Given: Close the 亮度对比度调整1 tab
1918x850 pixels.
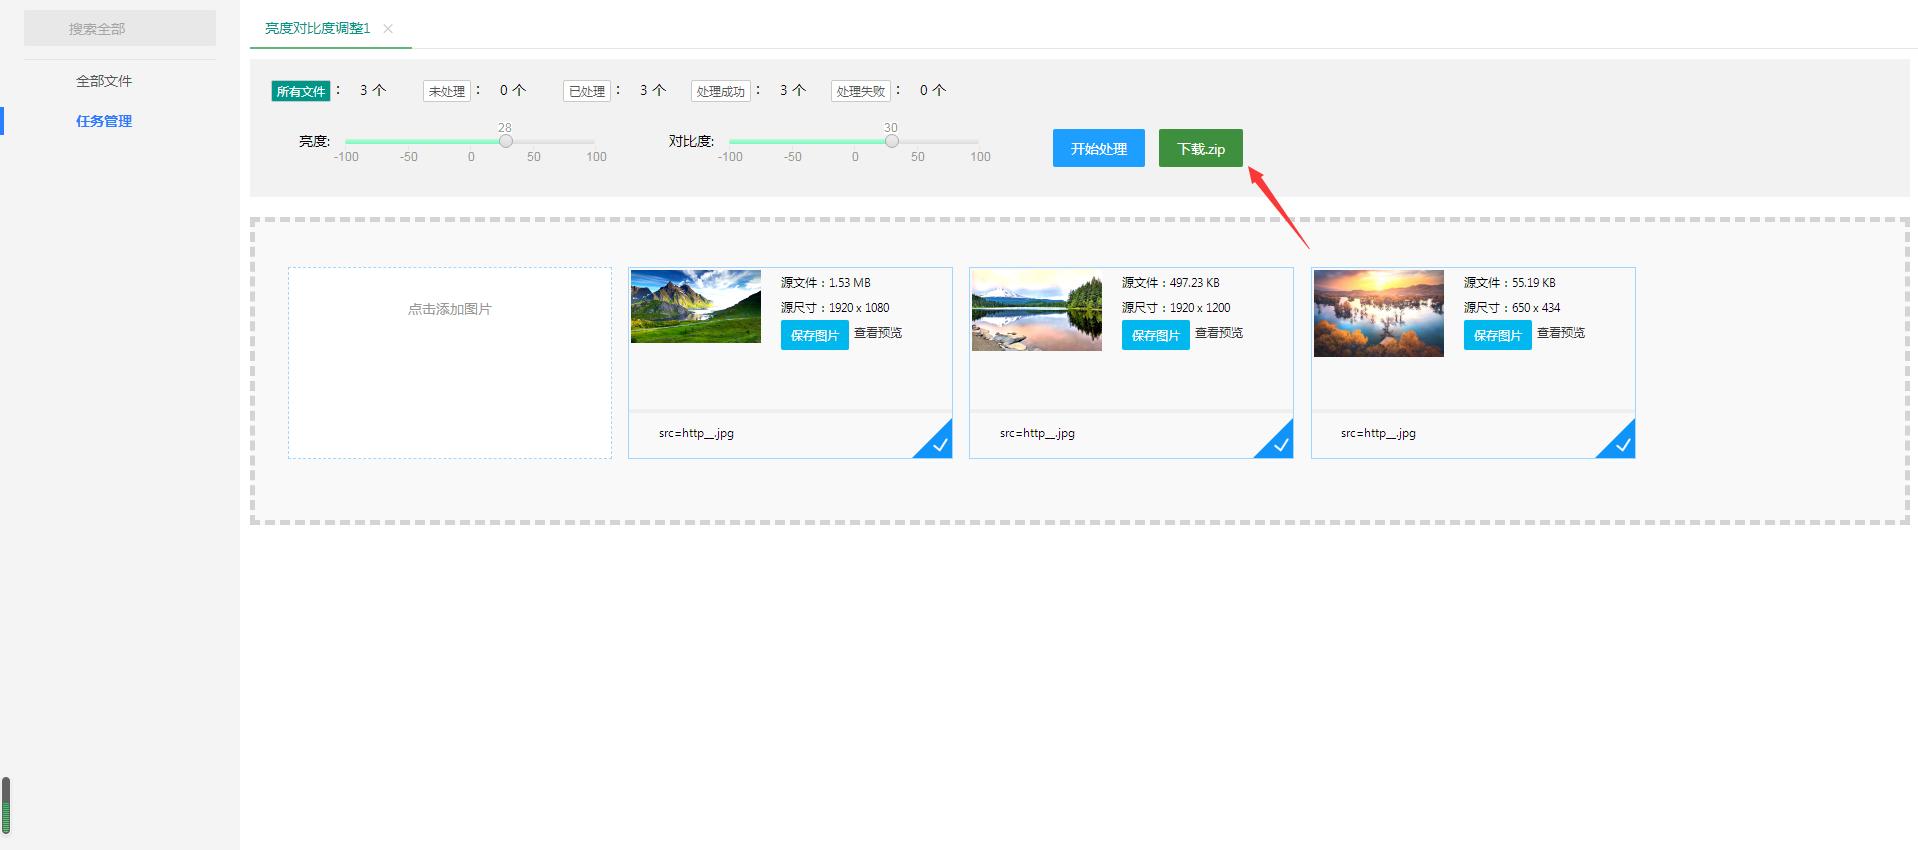Looking at the screenshot, I should tap(388, 29).
